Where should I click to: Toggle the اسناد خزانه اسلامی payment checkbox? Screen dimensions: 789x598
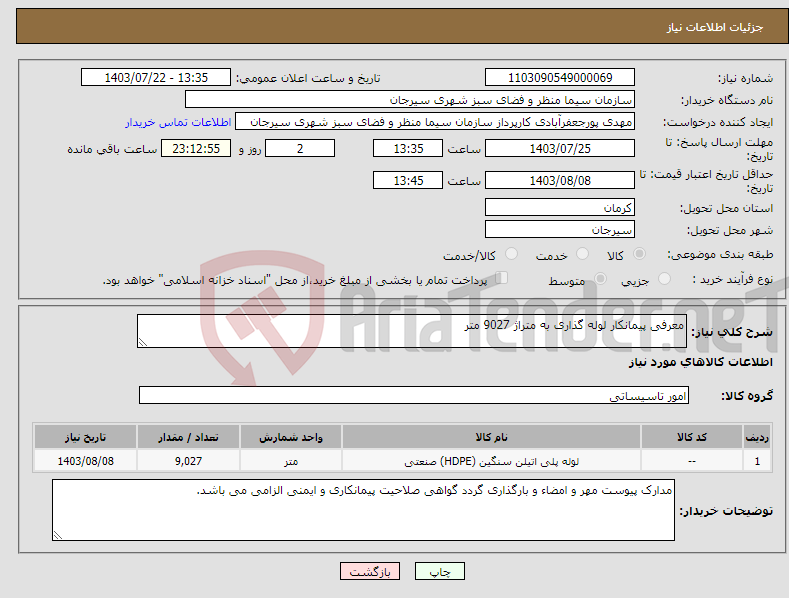click(501, 277)
